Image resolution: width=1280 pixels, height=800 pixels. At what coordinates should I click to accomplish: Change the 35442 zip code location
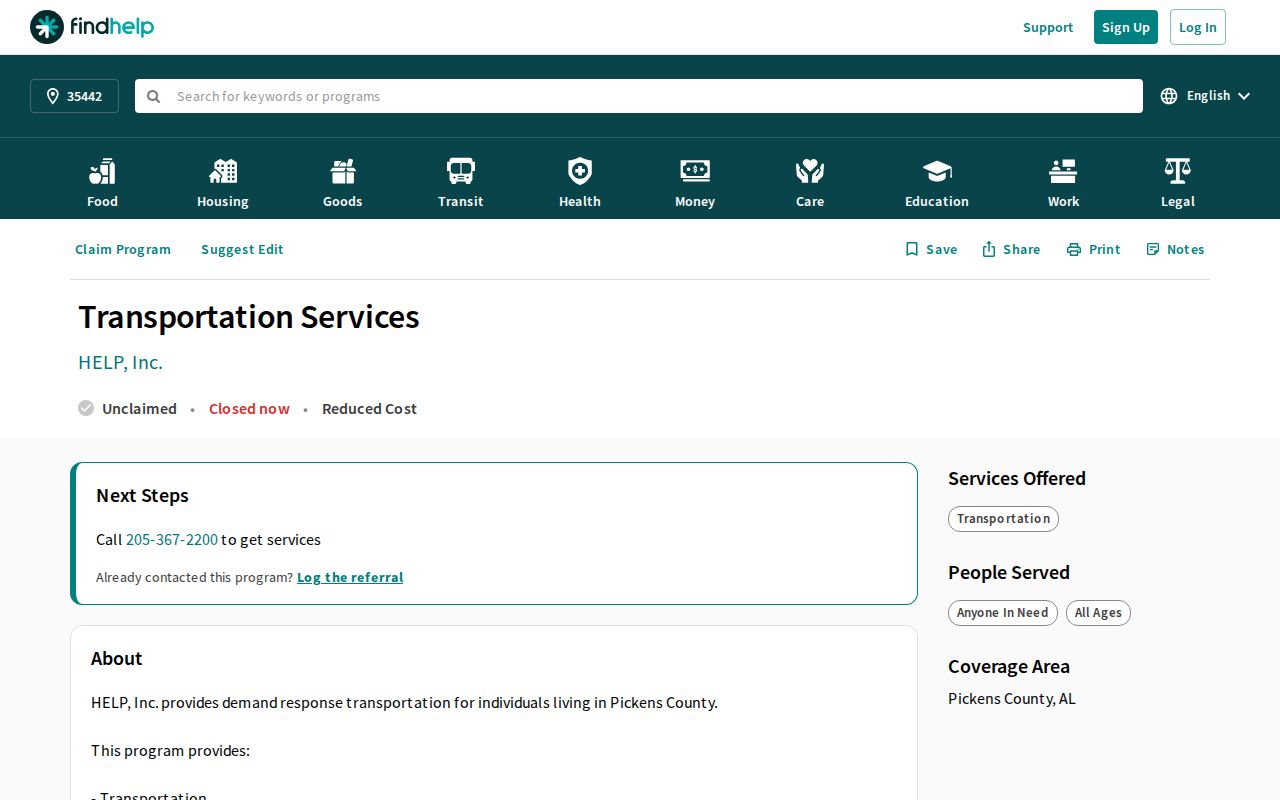pyautogui.click(x=74, y=96)
